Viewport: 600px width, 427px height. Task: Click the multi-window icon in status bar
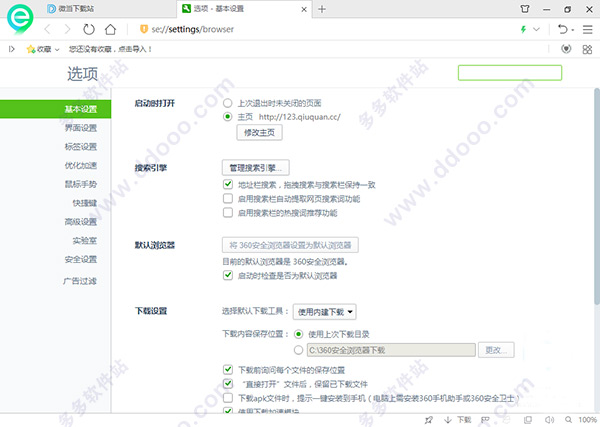pos(528,420)
